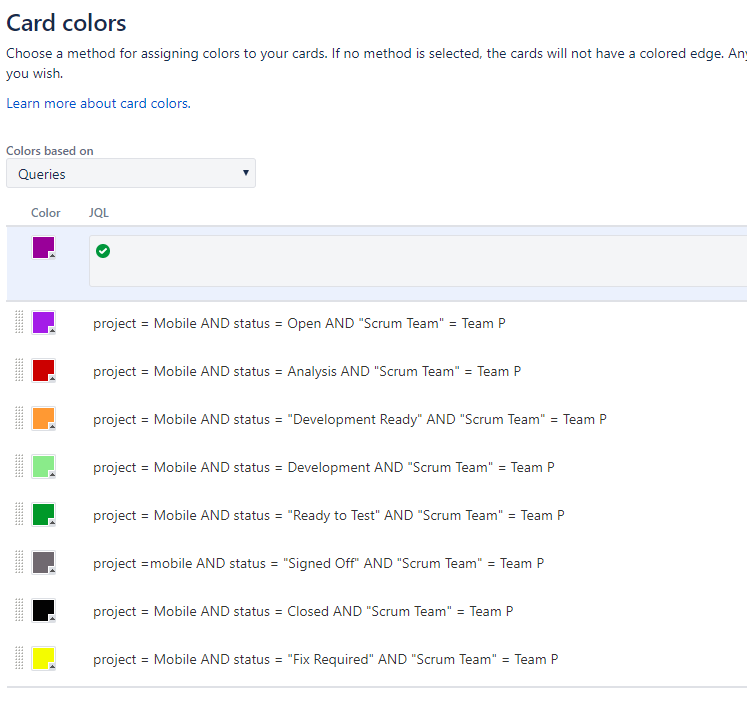Change purple swatch for status Open query

[43, 323]
